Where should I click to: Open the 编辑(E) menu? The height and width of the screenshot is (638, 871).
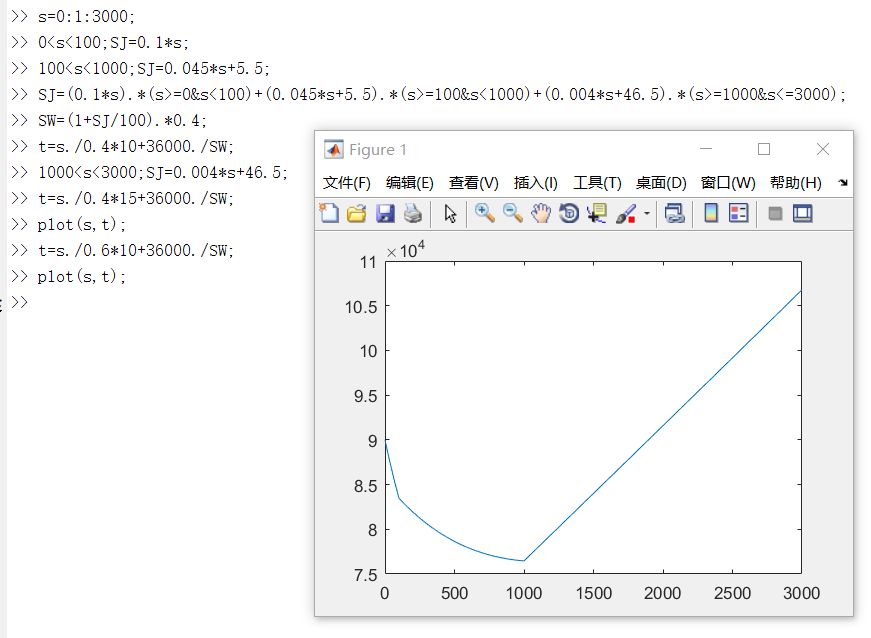(409, 183)
